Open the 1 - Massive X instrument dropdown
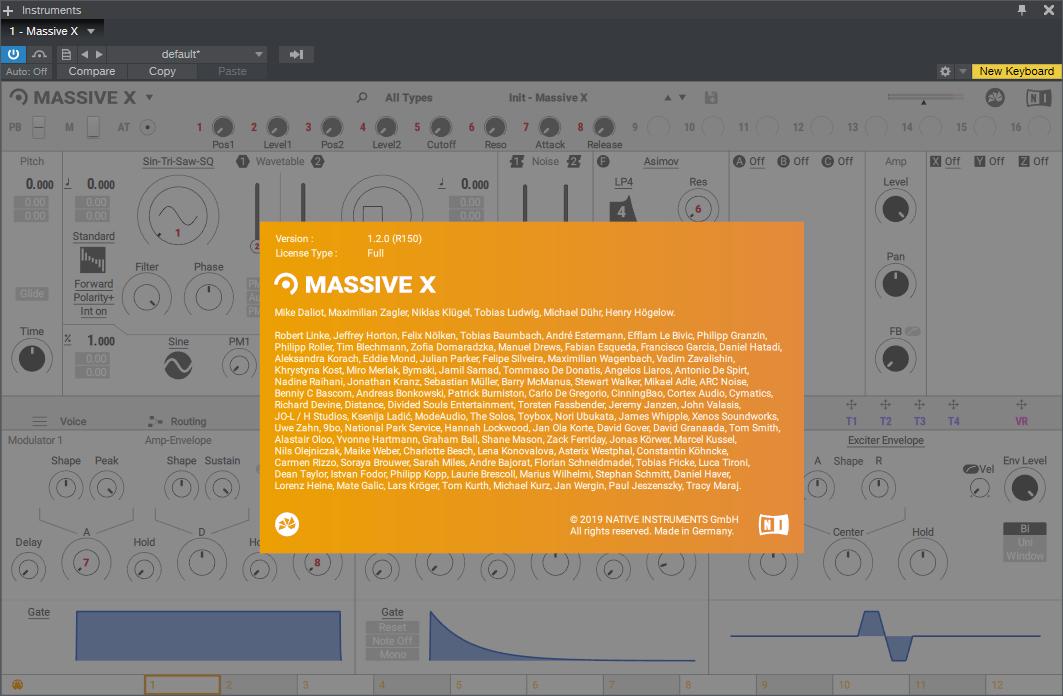 [x=90, y=31]
